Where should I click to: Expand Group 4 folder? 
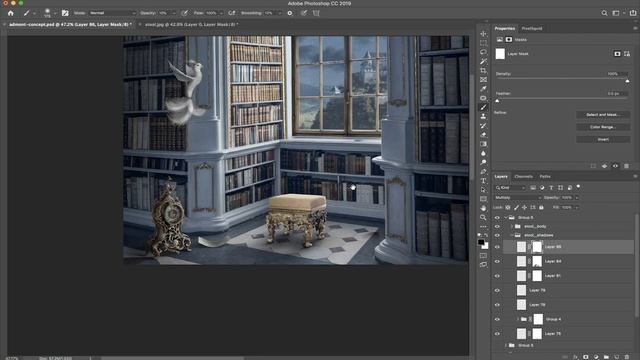tap(518, 319)
